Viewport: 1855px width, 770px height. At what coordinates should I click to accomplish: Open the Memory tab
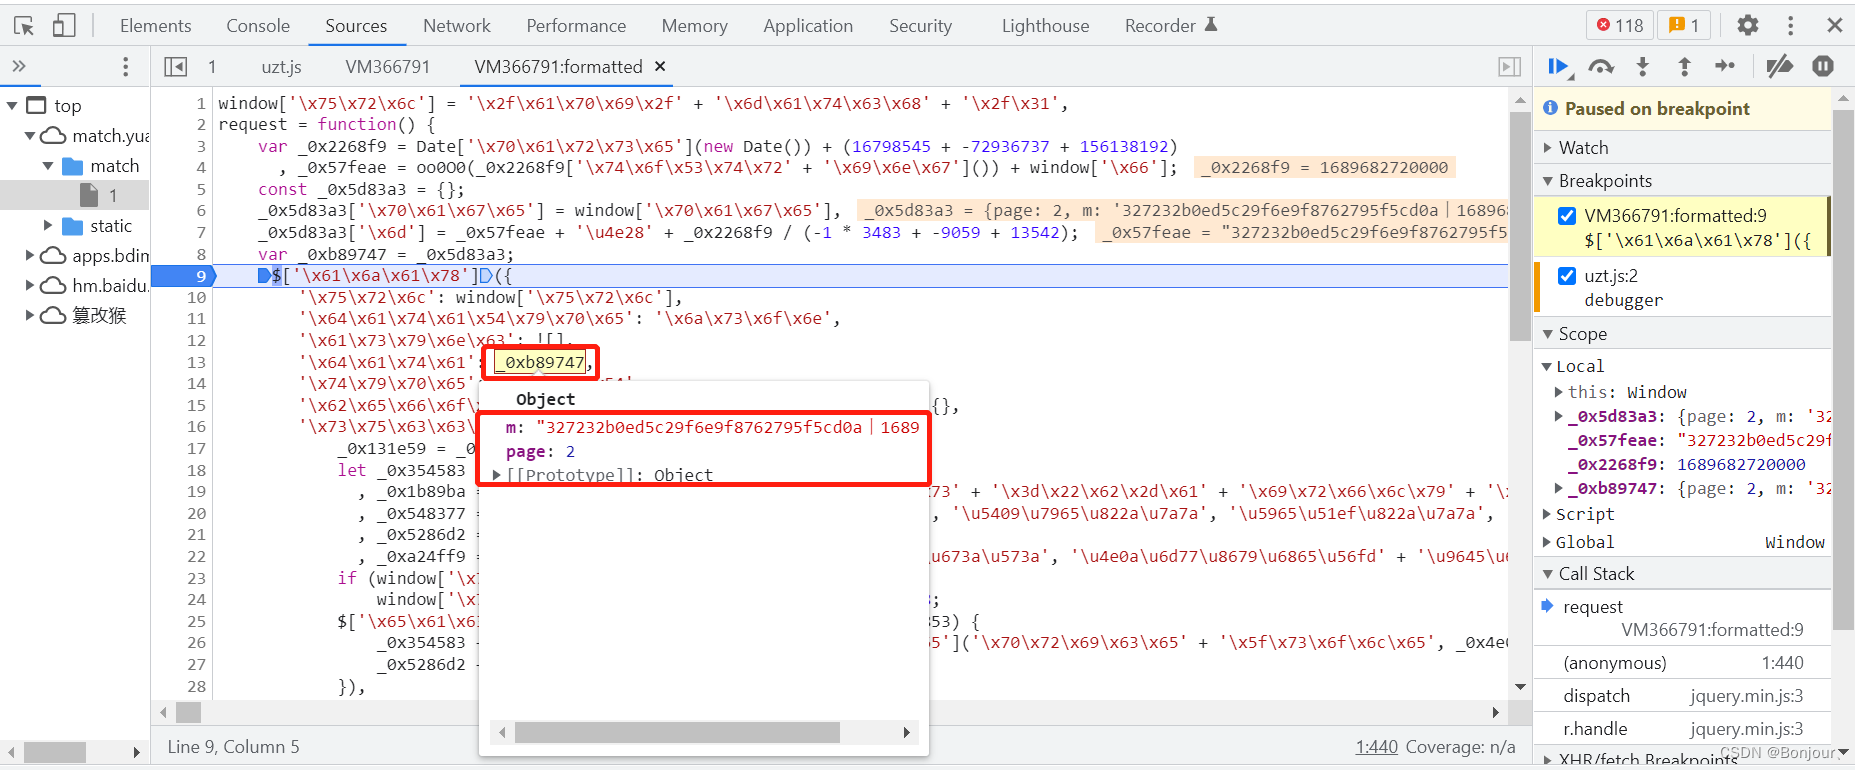click(694, 26)
